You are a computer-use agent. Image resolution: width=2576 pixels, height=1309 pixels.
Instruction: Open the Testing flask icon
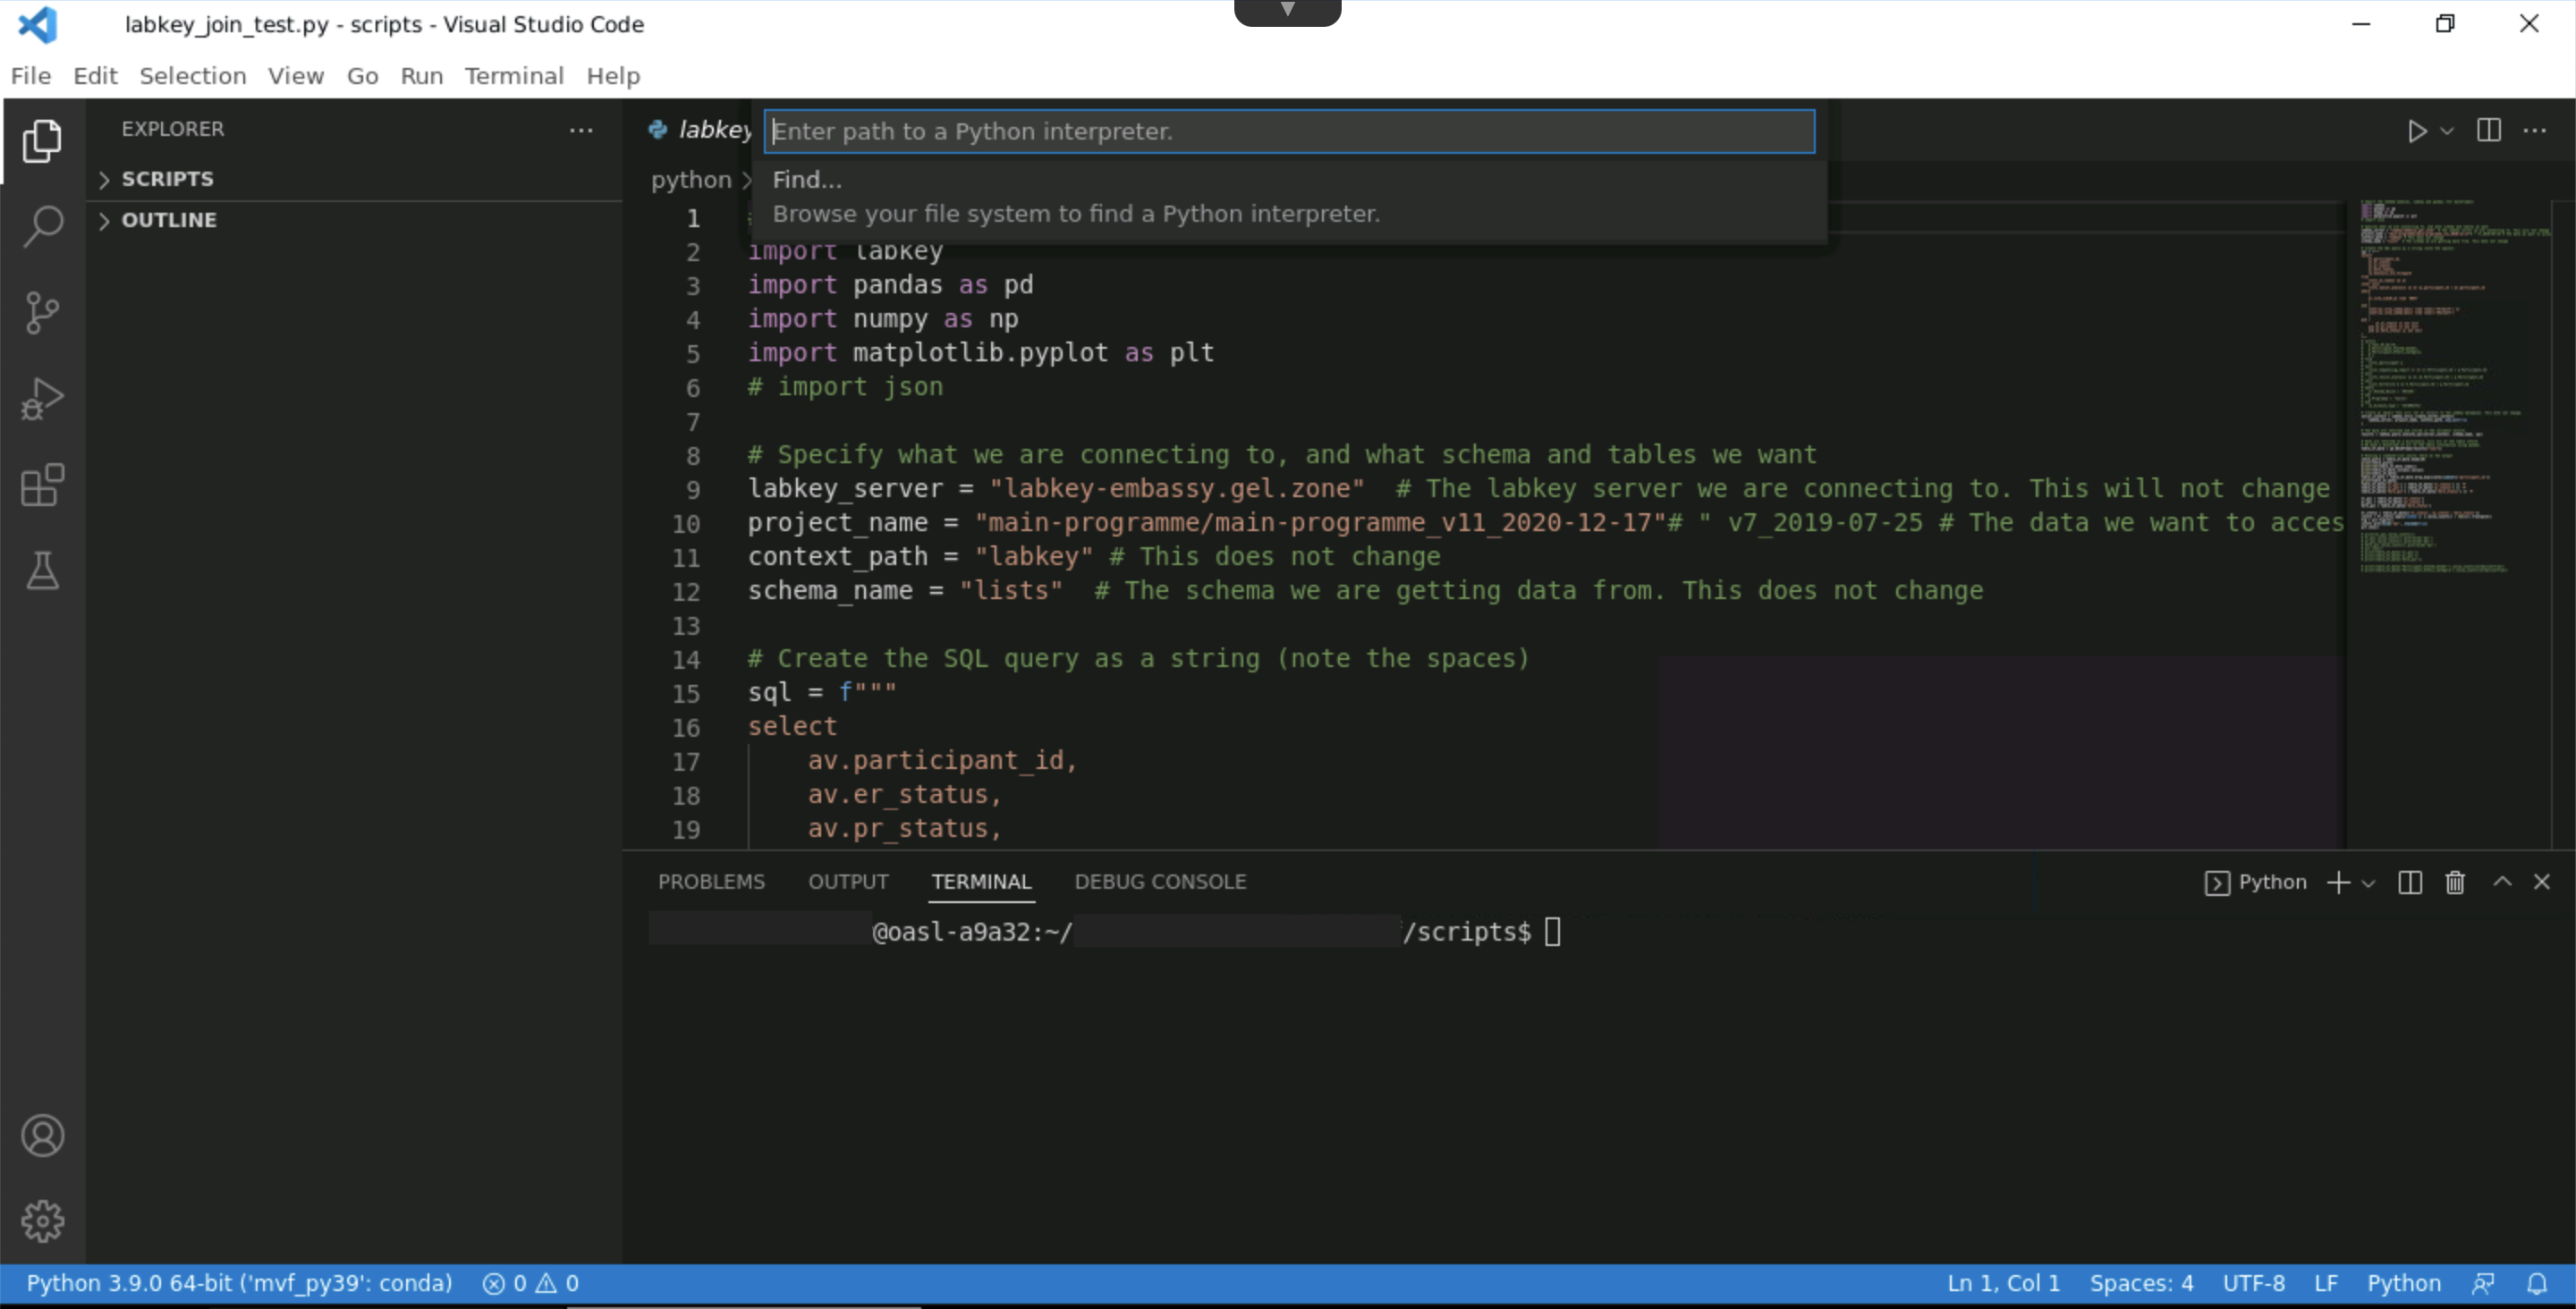[42, 571]
